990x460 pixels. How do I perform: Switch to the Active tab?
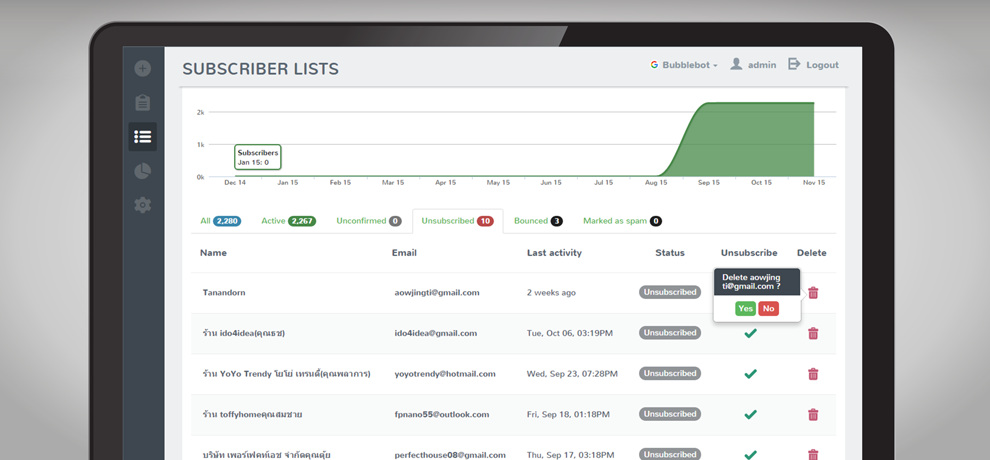click(x=289, y=221)
